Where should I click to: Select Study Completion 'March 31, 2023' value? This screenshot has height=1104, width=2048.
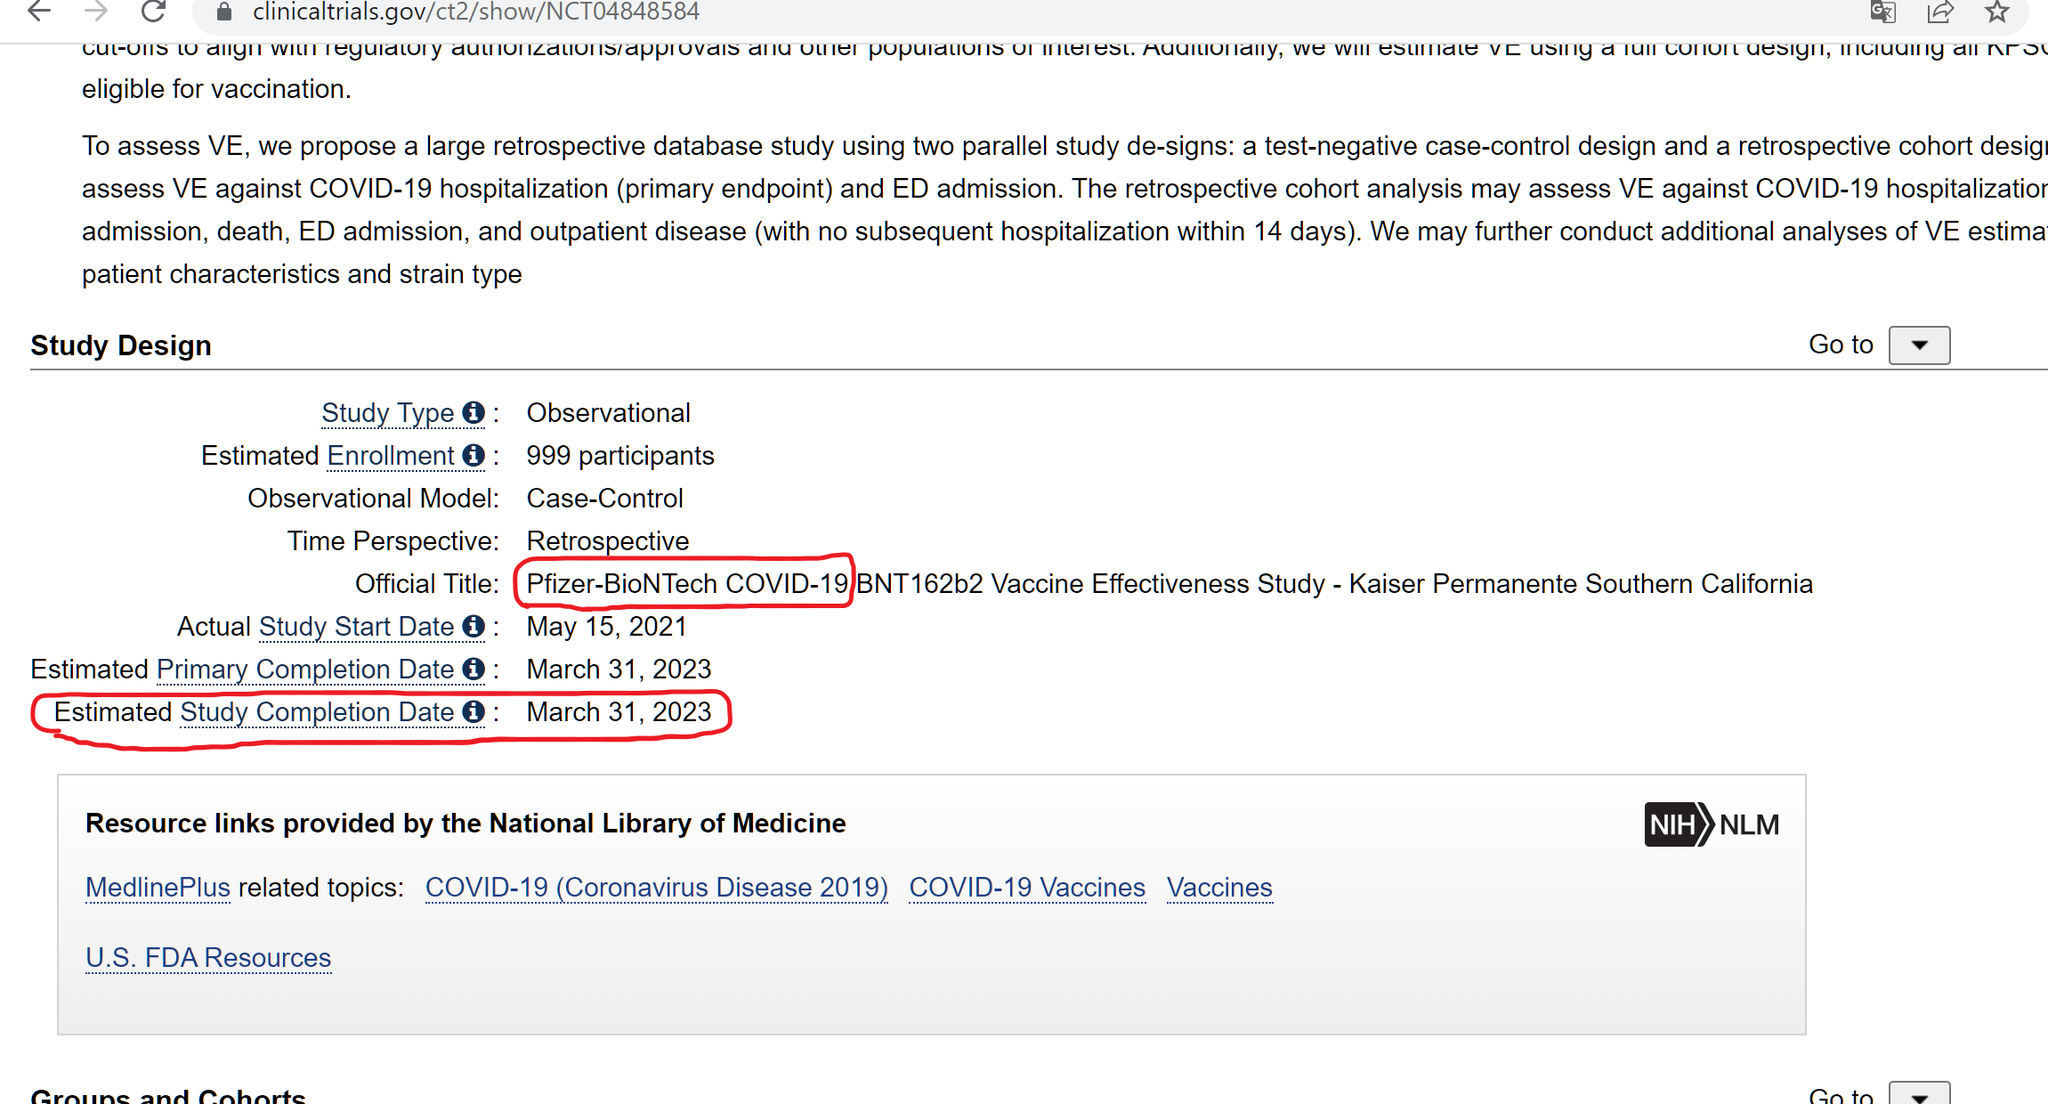pos(619,713)
